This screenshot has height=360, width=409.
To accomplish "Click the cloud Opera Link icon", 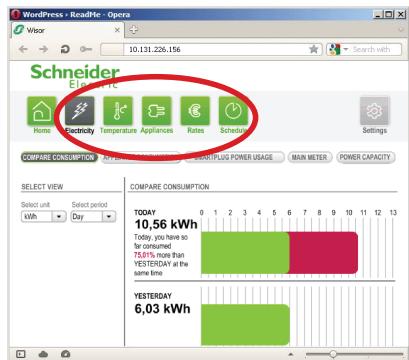I will click(x=43, y=354).
